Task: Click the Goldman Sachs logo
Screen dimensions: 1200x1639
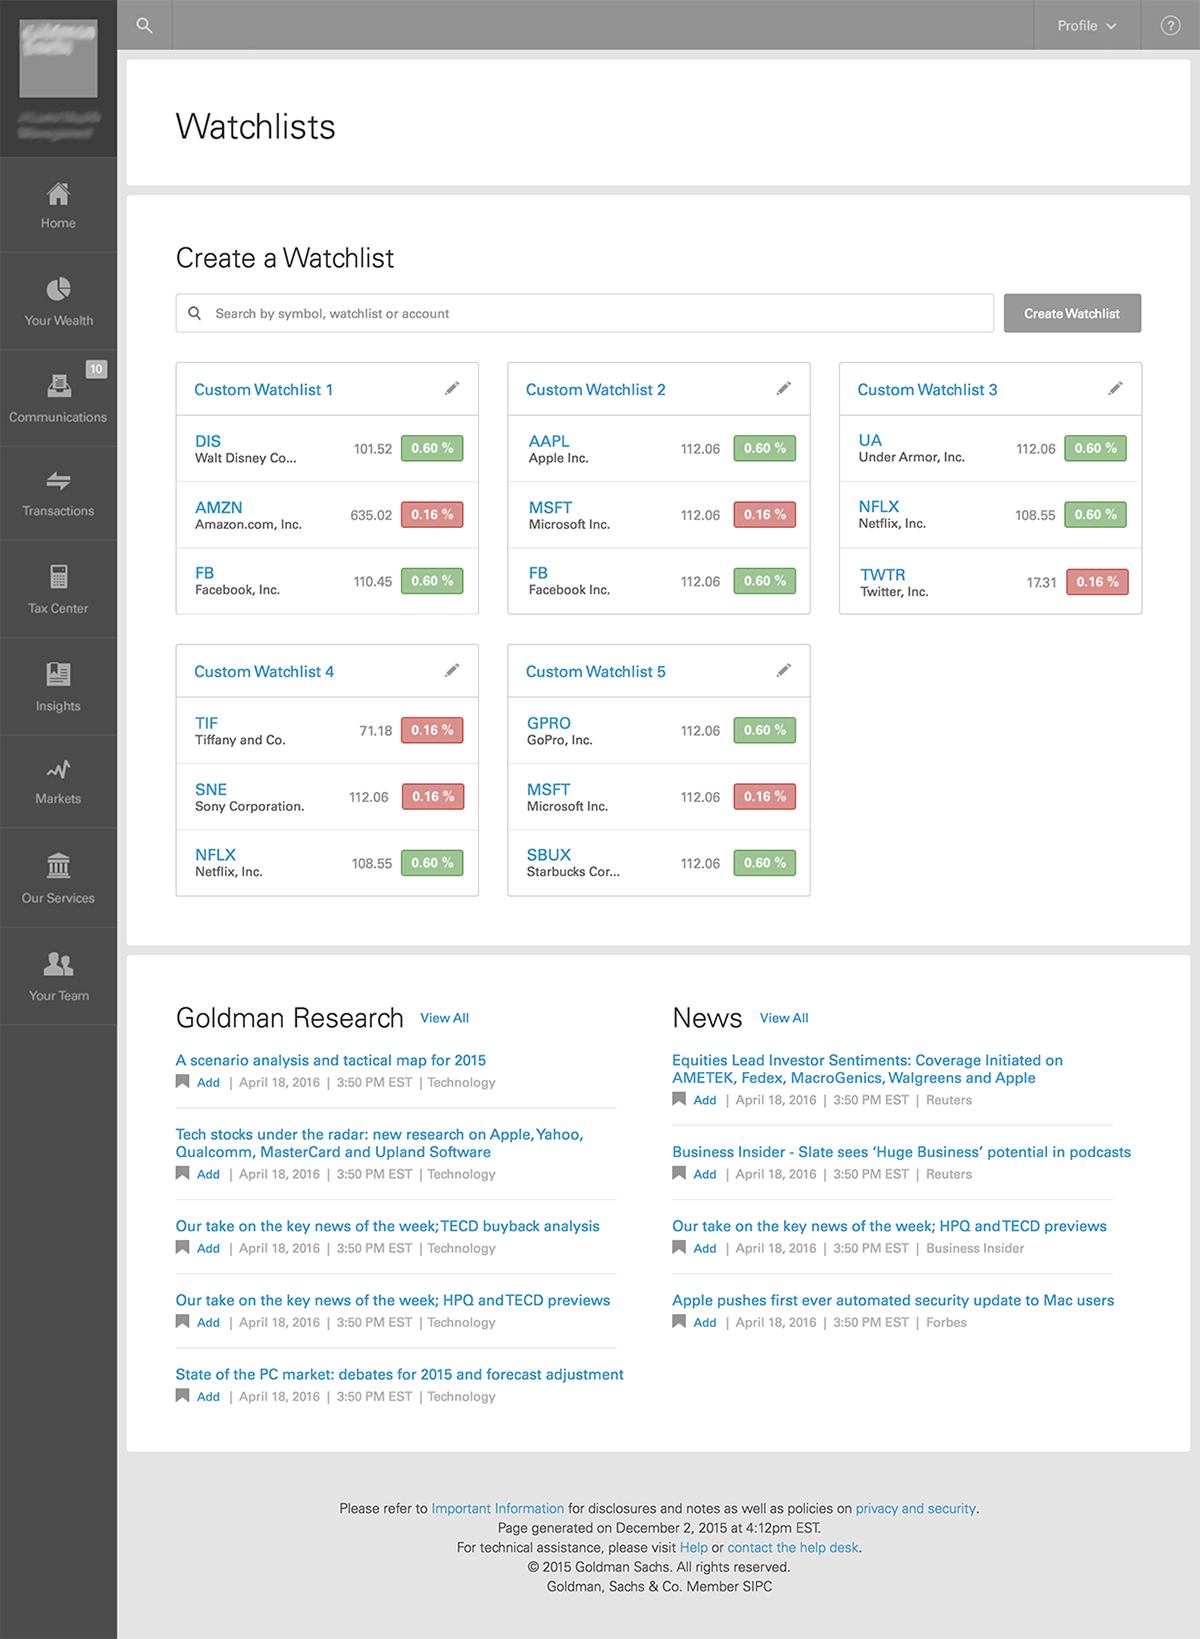Action: point(58,58)
